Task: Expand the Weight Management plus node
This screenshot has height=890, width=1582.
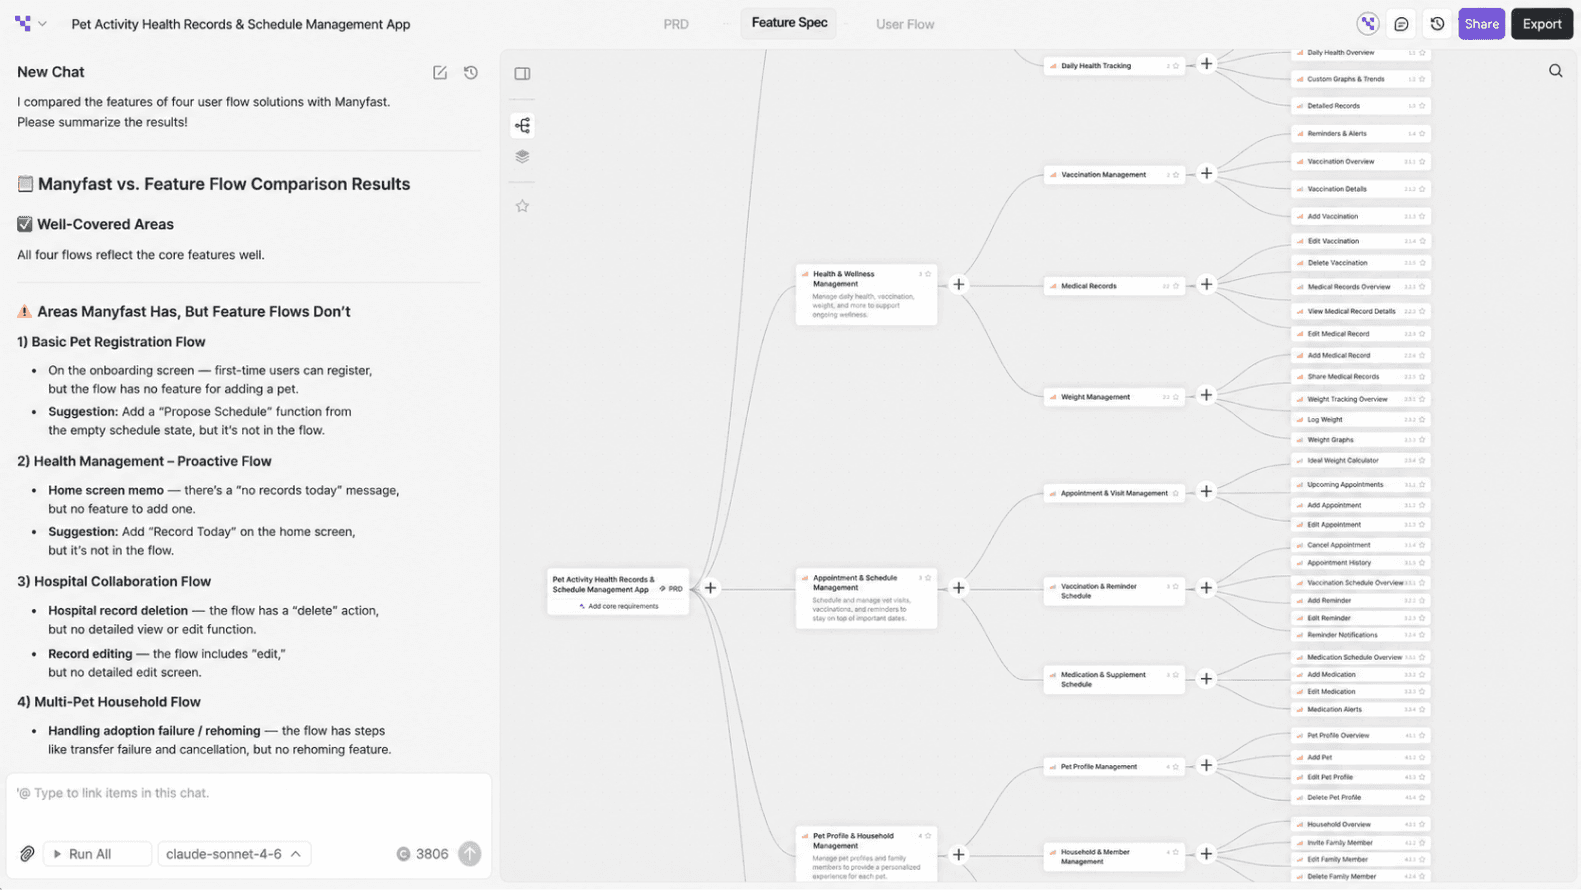Action: (1206, 395)
